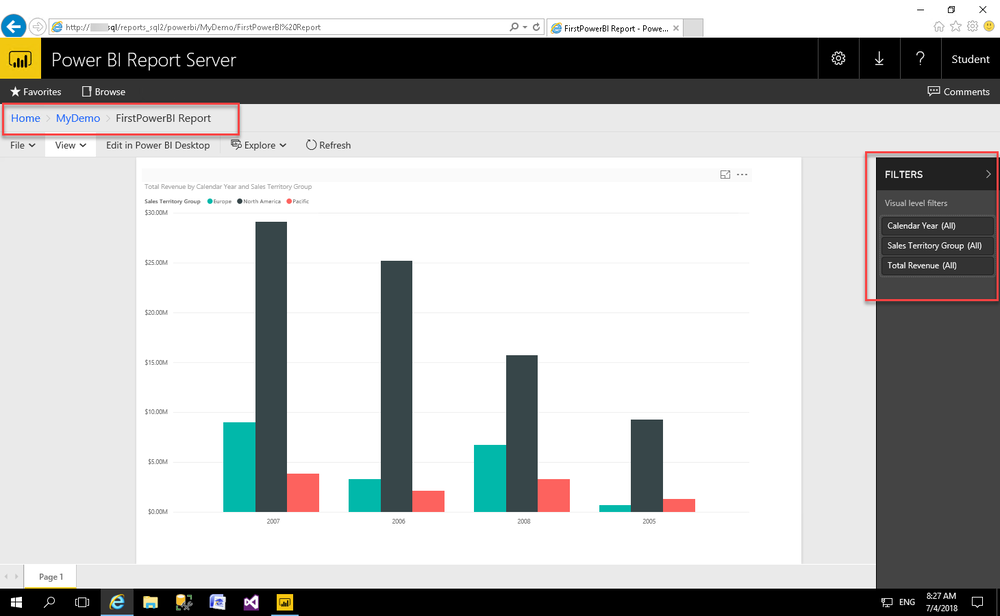Open more options ellipsis on the chart

pos(742,174)
